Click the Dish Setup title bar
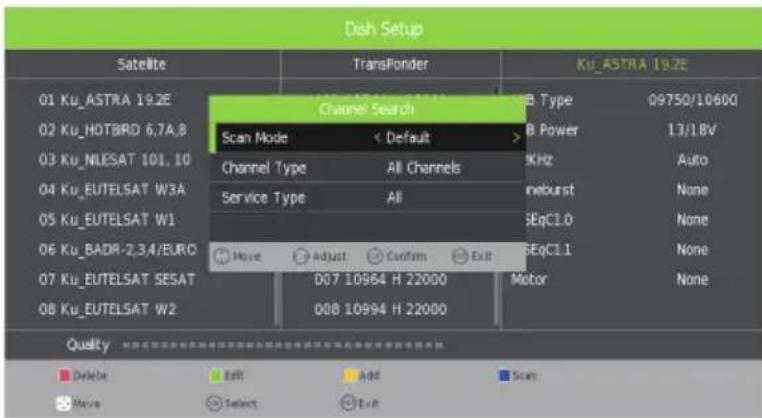The width and height of the screenshot is (762, 418). point(383,29)
